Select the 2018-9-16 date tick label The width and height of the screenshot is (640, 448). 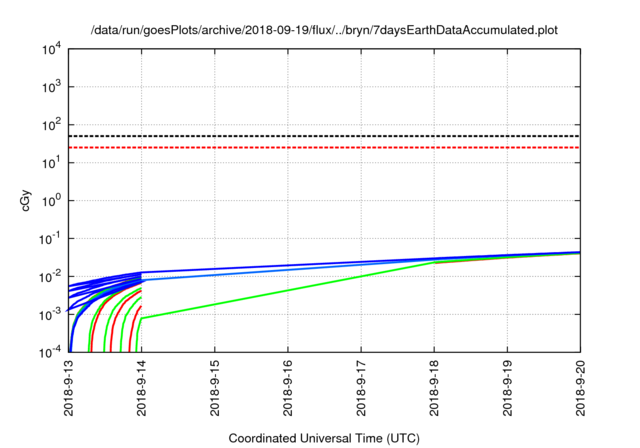288,388
